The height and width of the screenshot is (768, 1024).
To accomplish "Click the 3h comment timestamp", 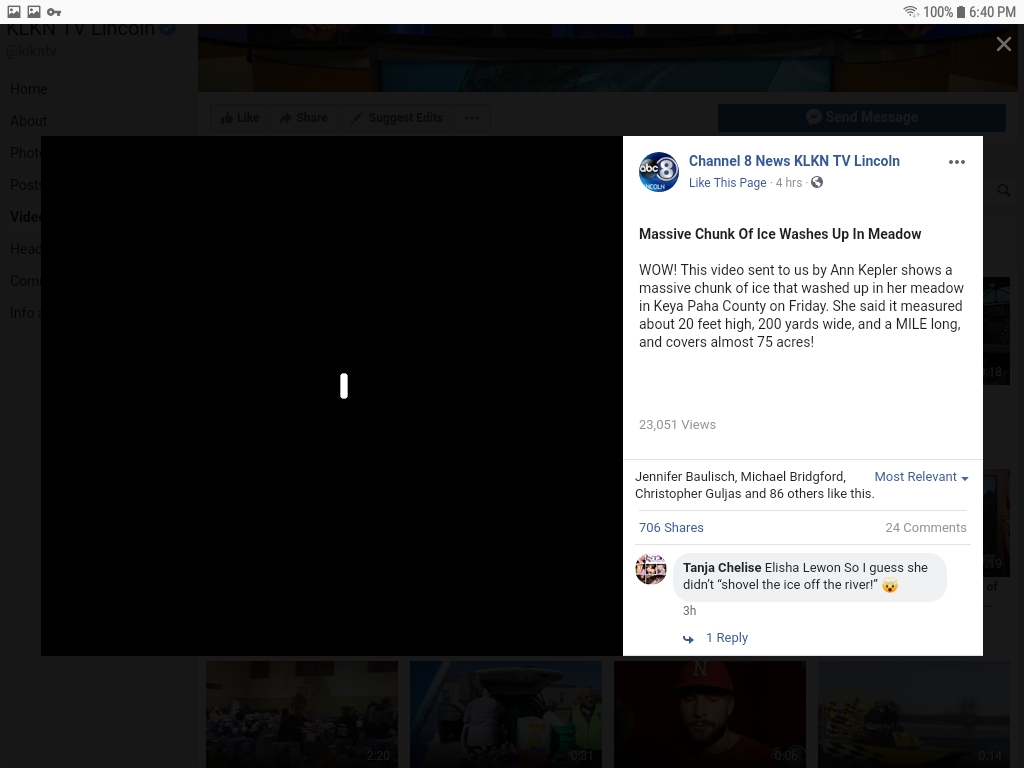I will click(690, 611).
